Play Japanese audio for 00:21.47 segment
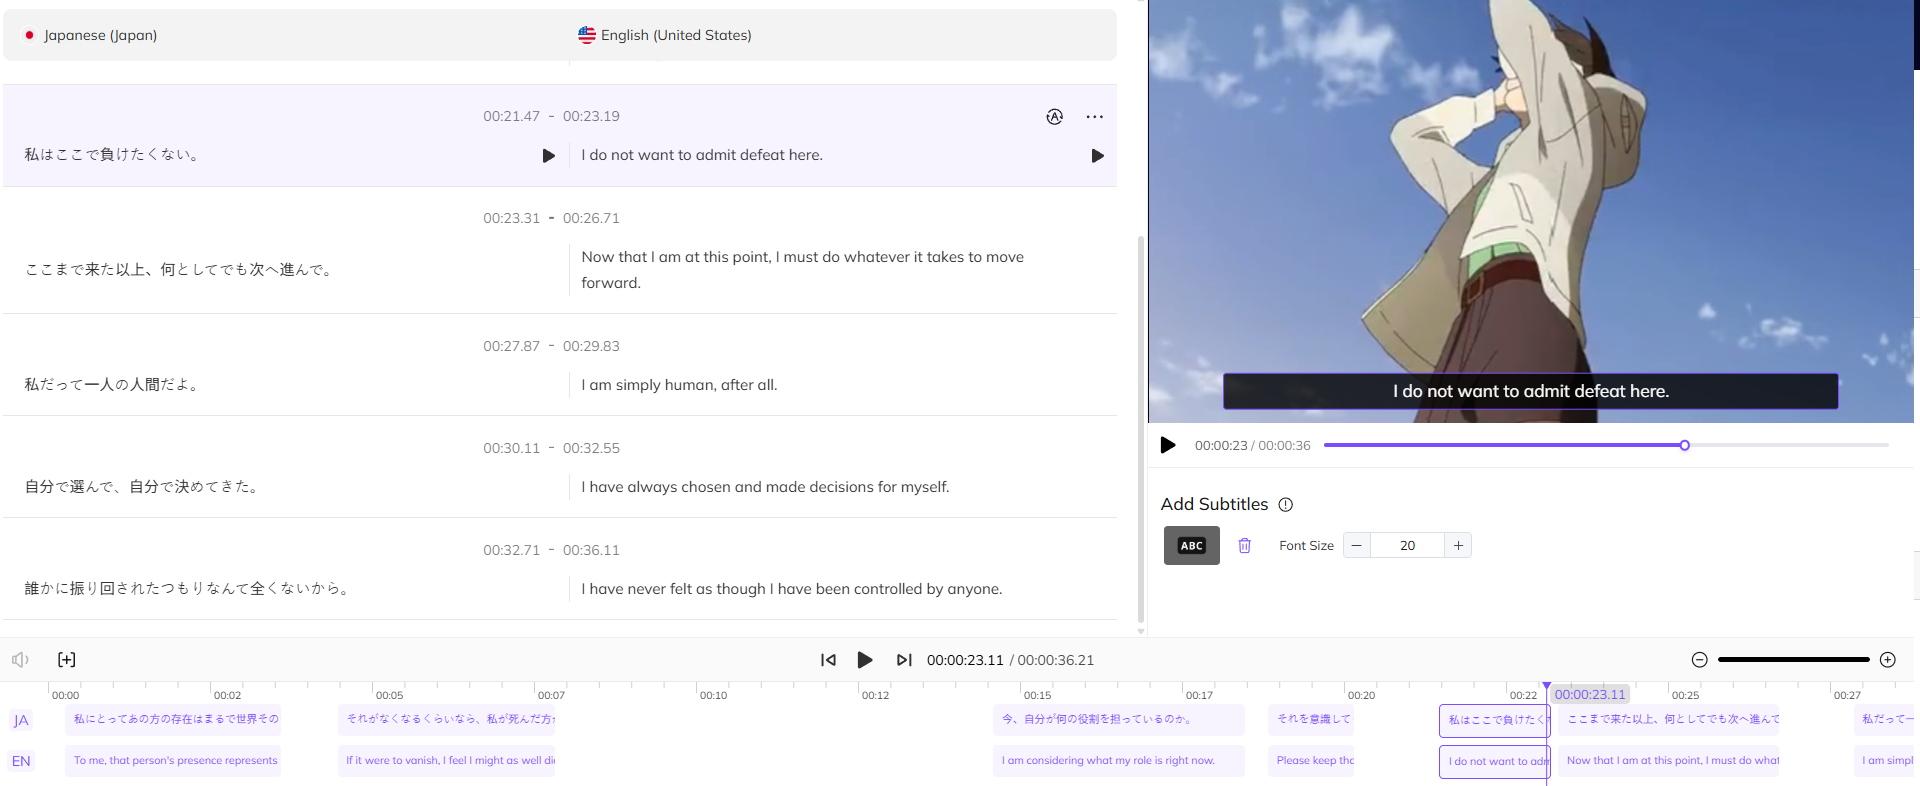1920x786 pixels. pyautogui.click(x=548, y=156)
